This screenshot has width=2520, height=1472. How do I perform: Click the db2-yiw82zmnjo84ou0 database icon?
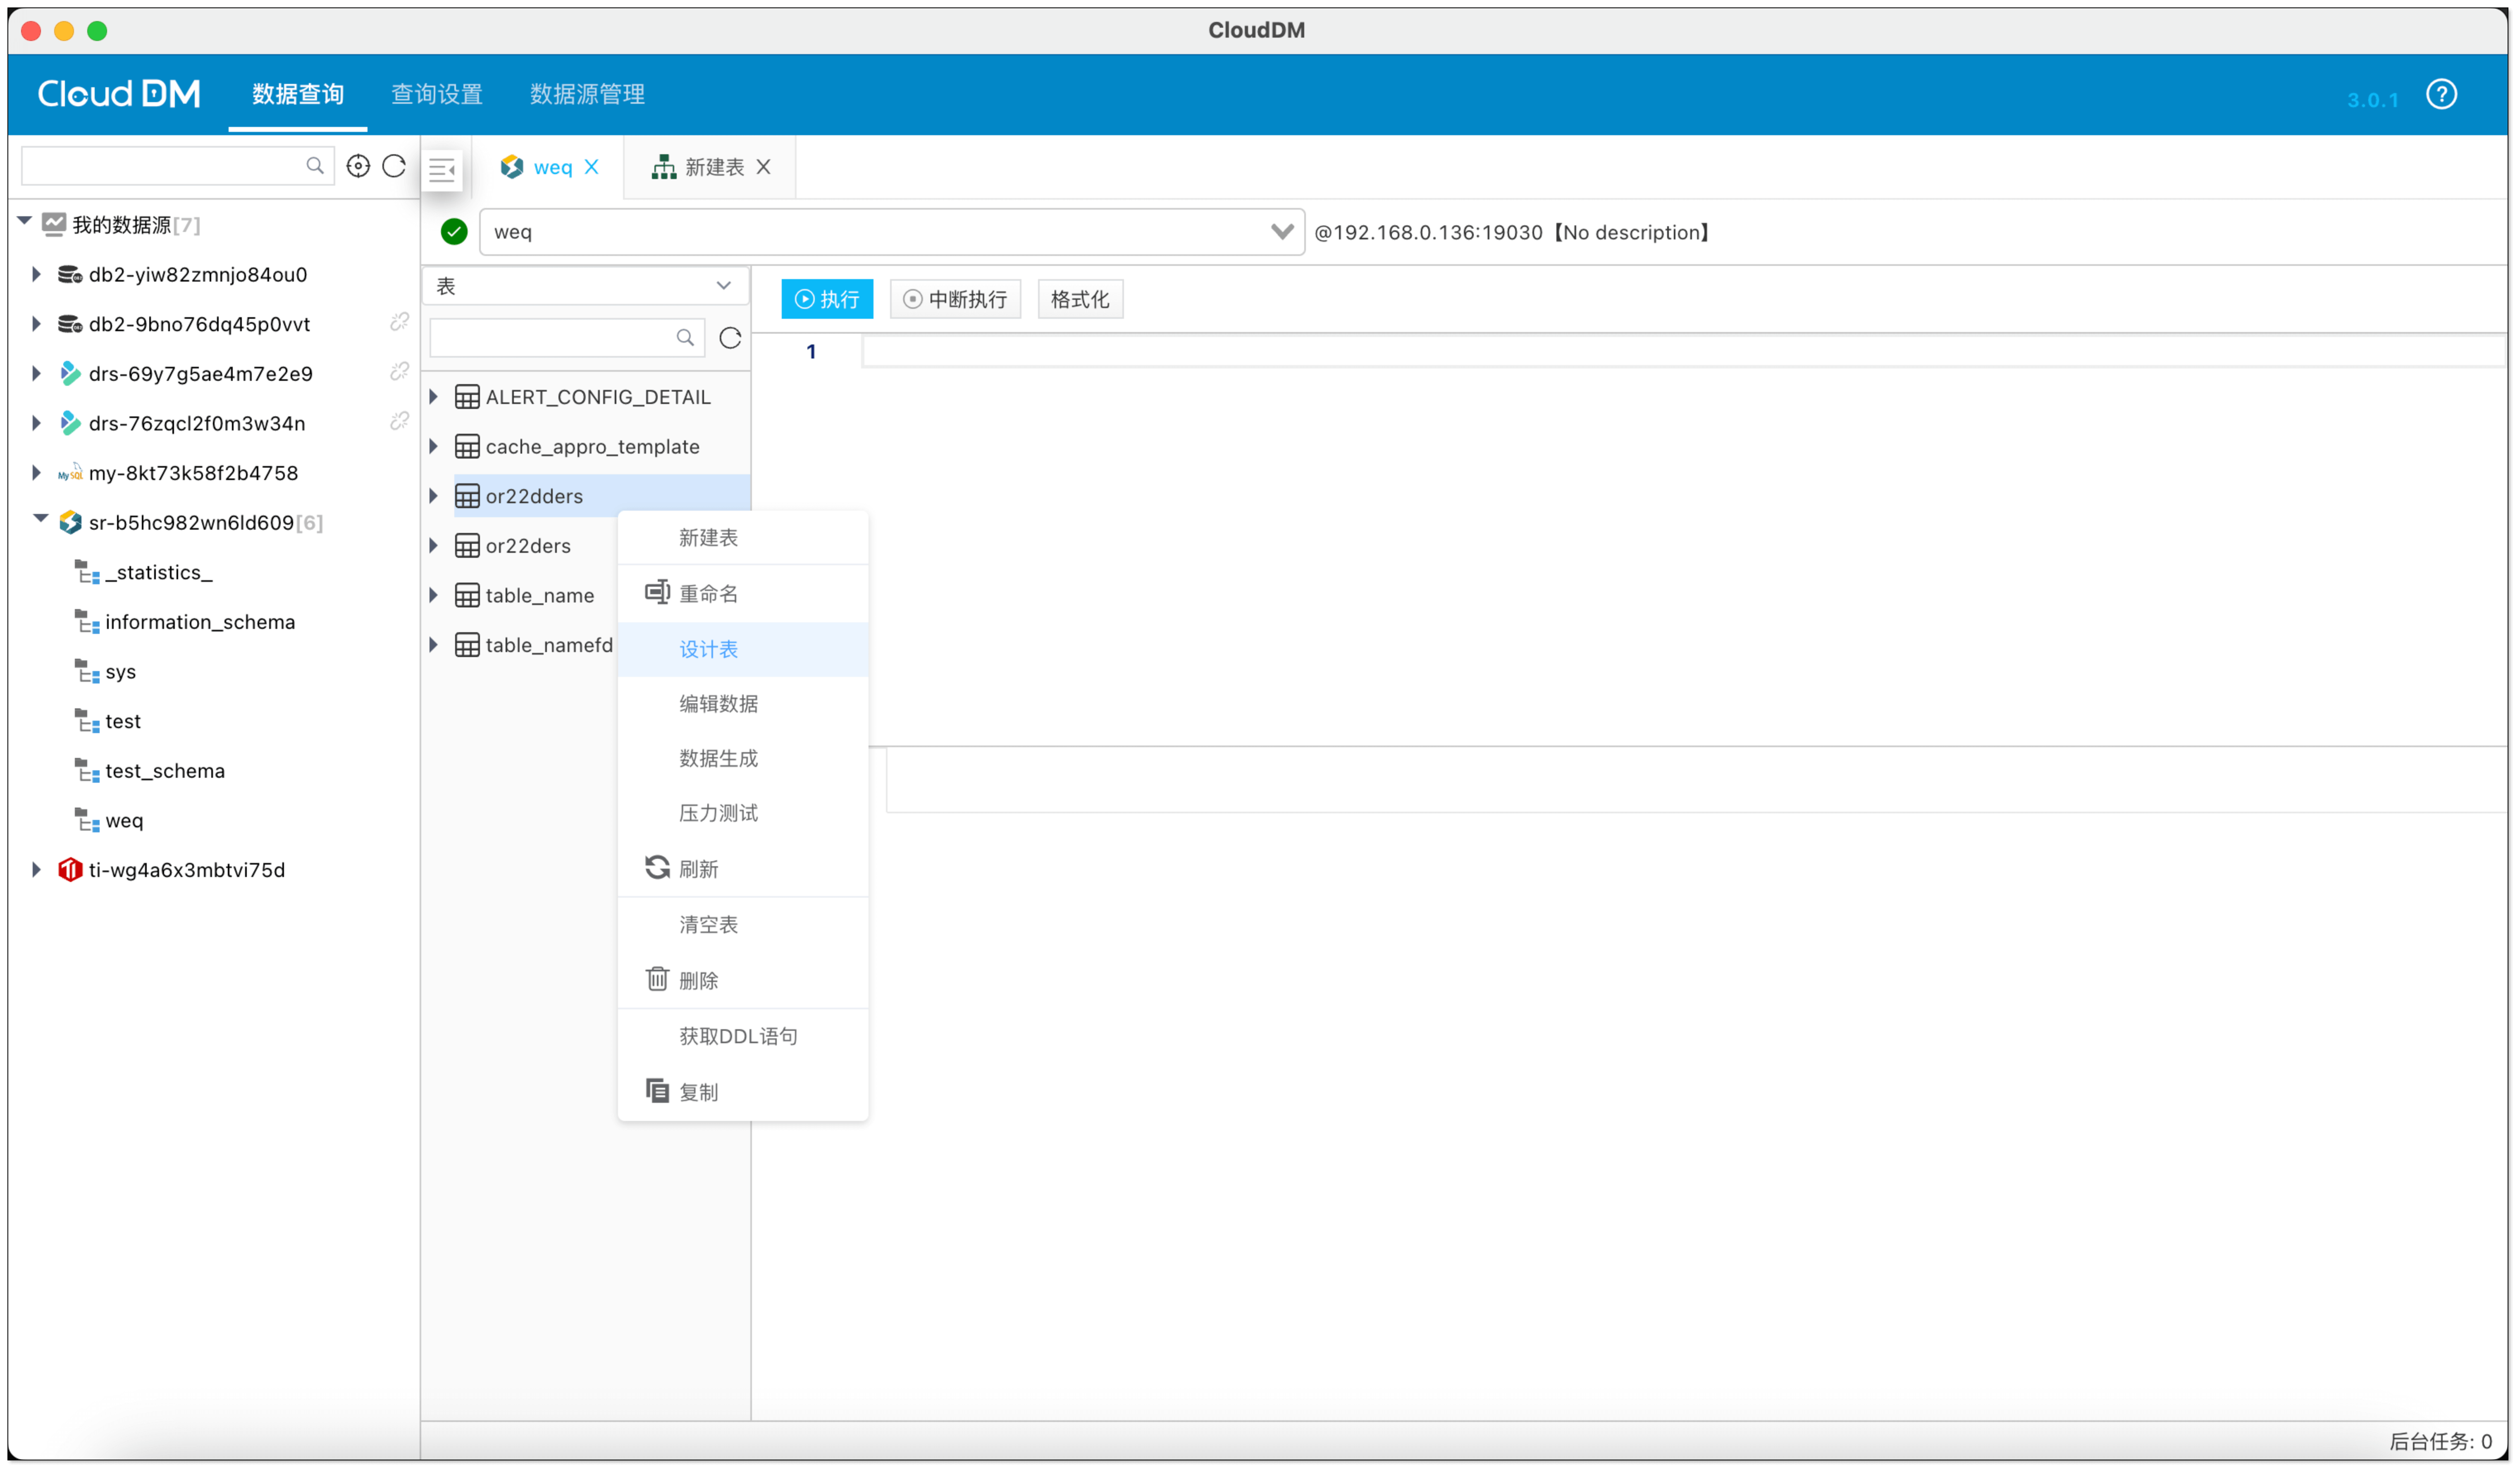70,274
